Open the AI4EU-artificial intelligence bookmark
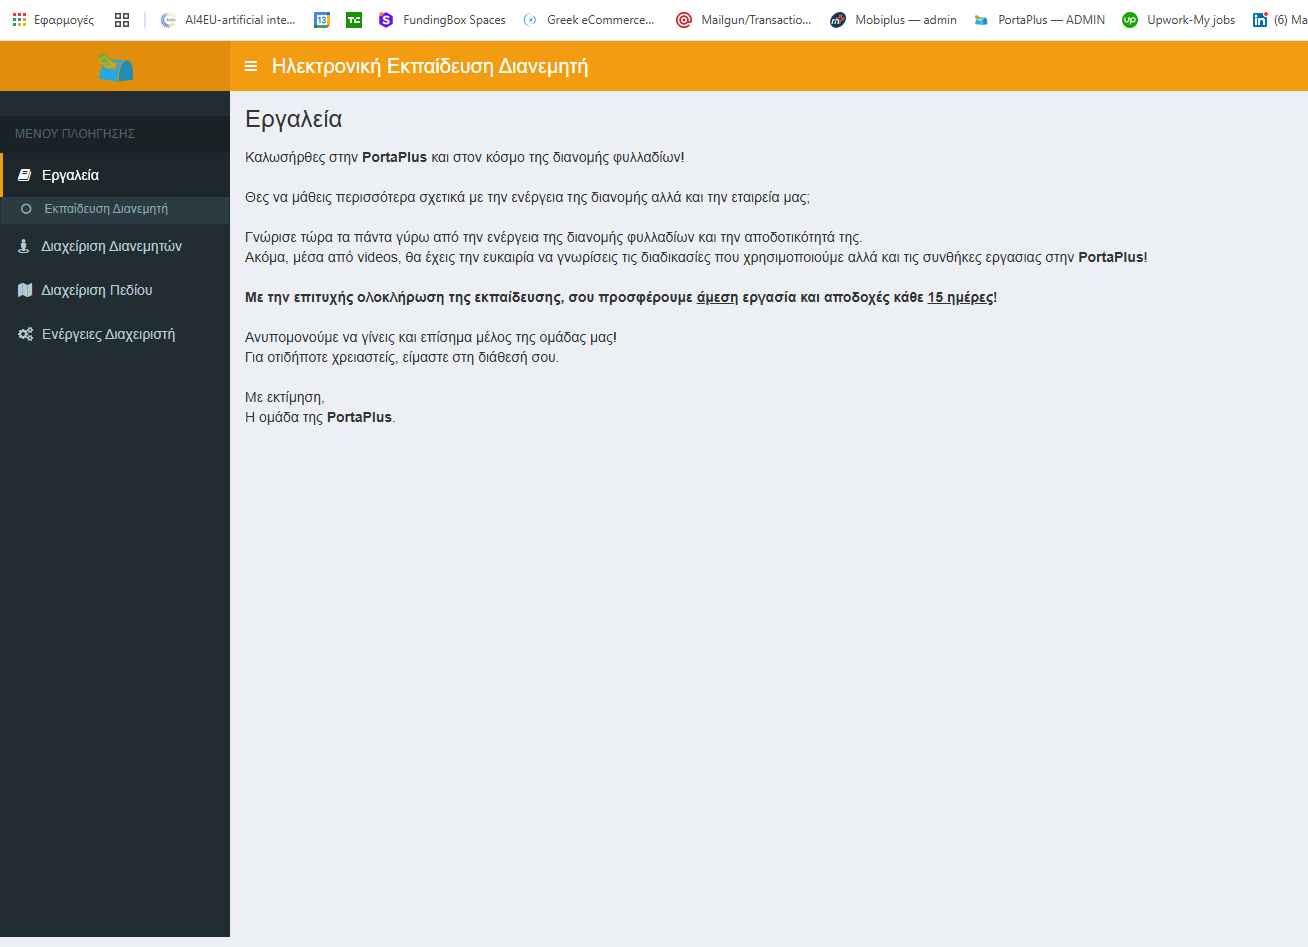1308x947 pixels. (228, 20)
